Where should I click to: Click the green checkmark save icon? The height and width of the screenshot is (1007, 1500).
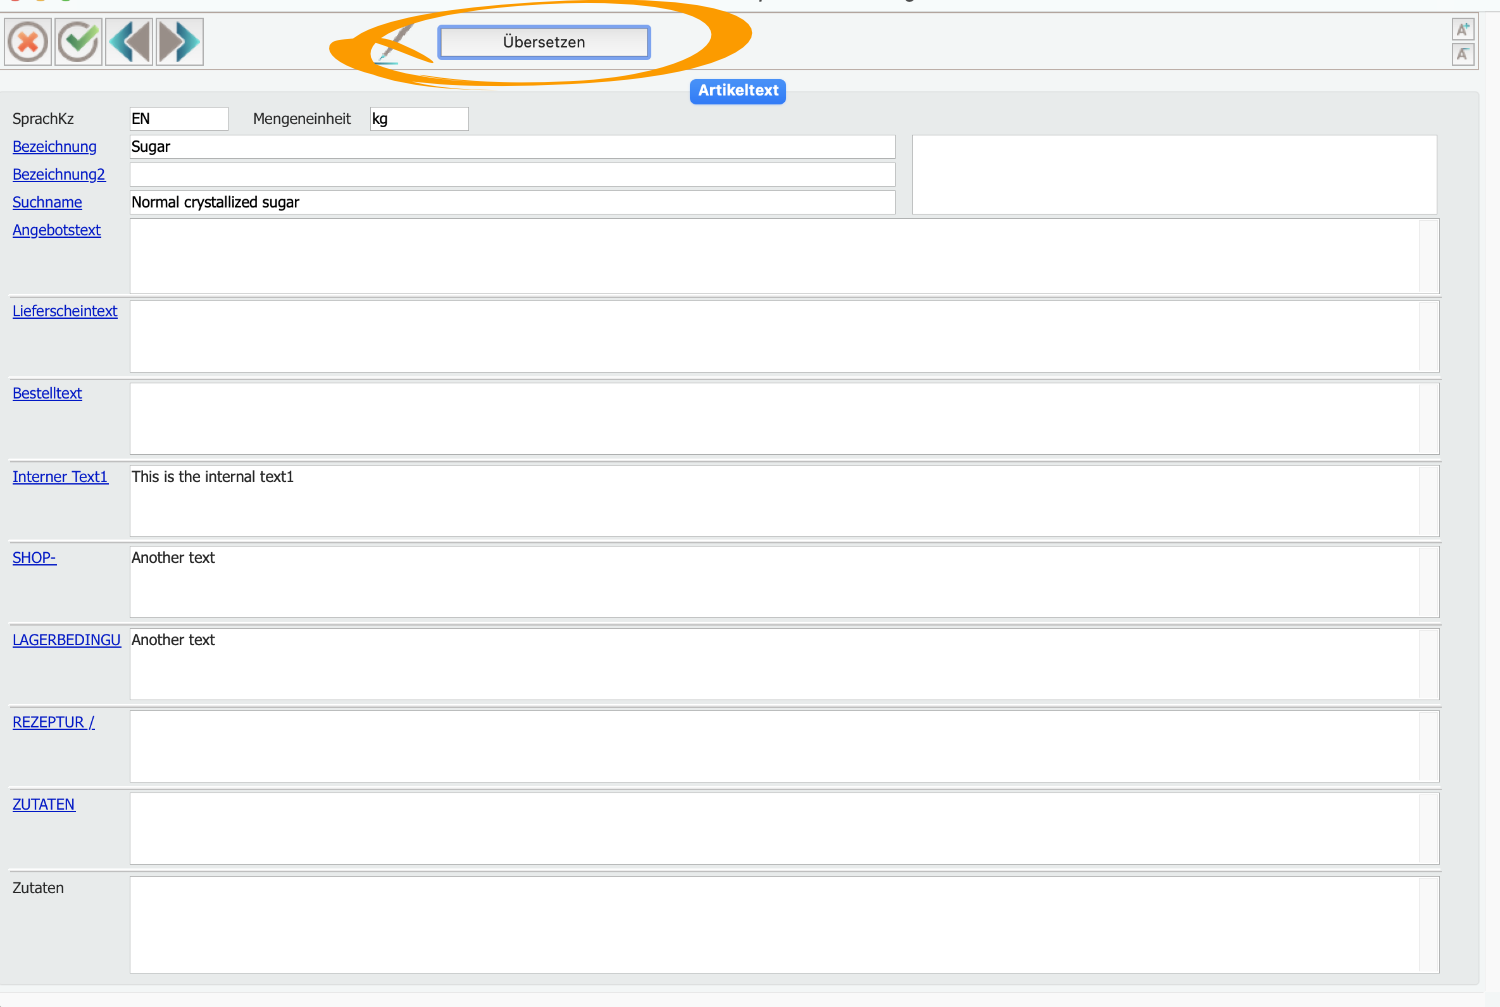pos(78,42)
